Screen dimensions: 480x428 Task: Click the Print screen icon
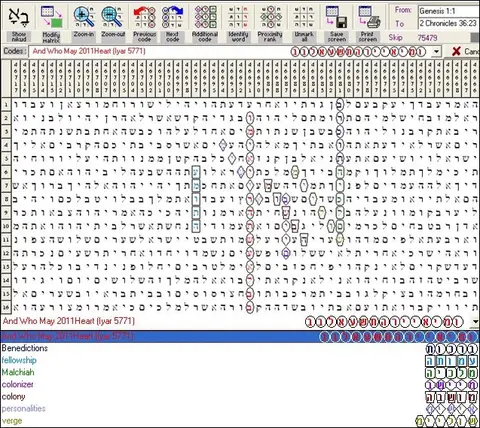(x=368, y=17)
